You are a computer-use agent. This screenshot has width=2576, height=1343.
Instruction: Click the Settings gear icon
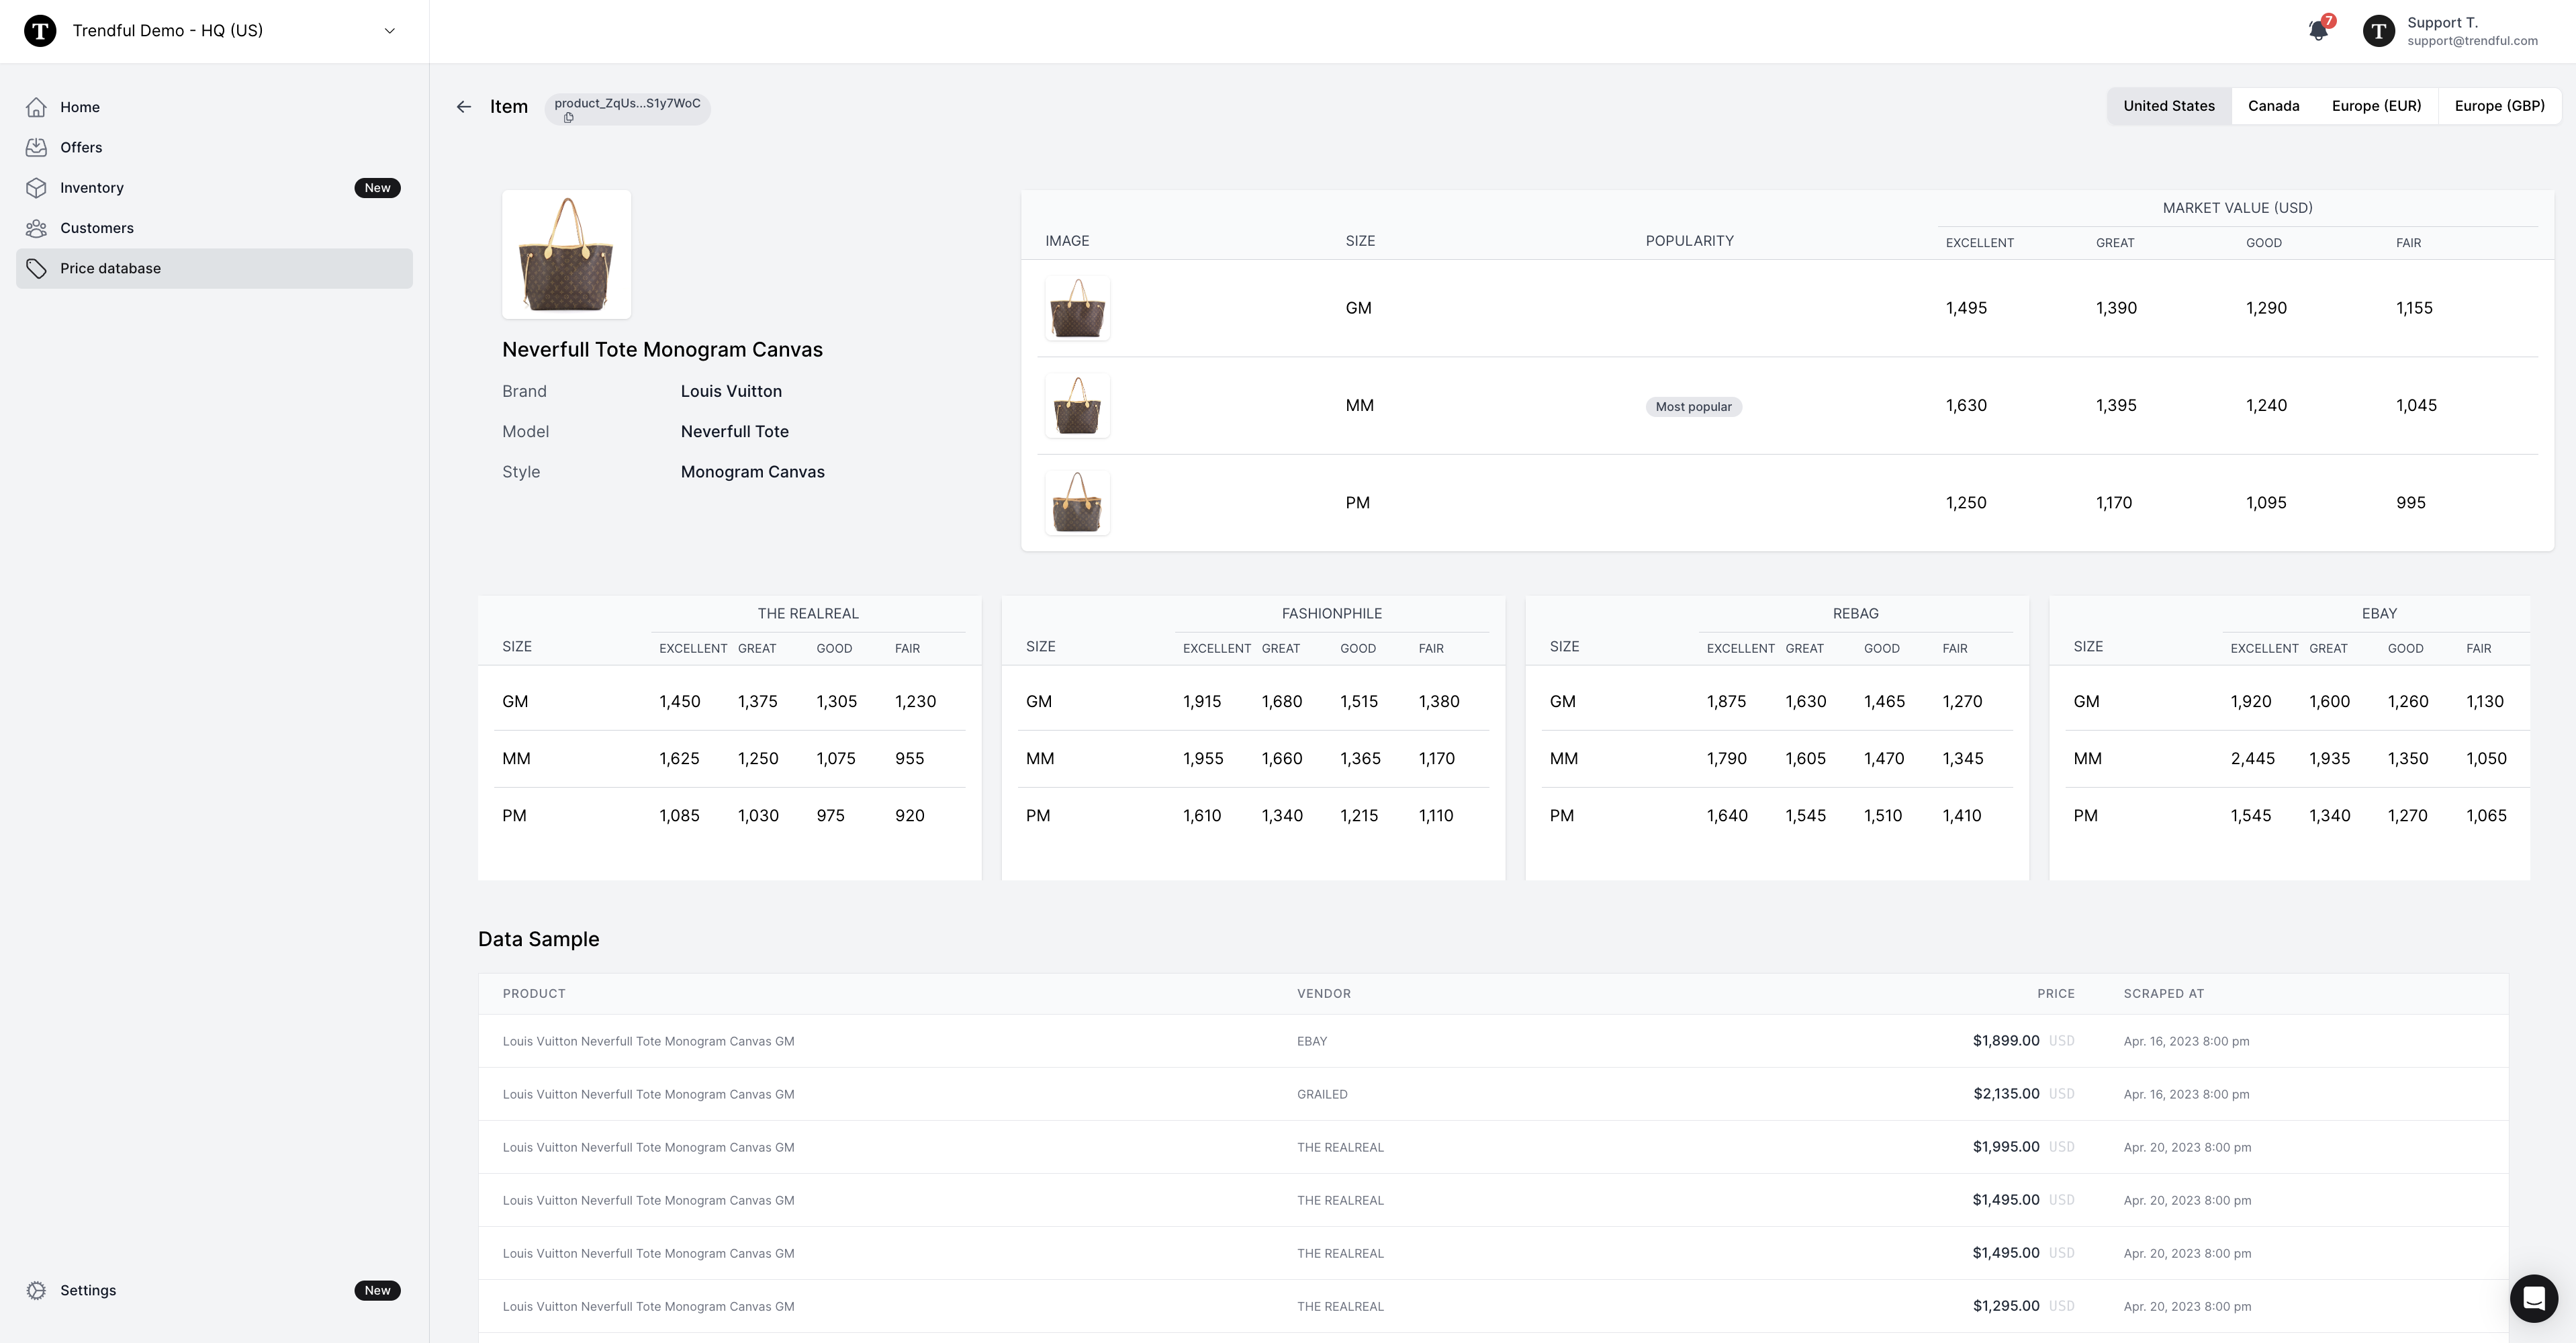37,1290
